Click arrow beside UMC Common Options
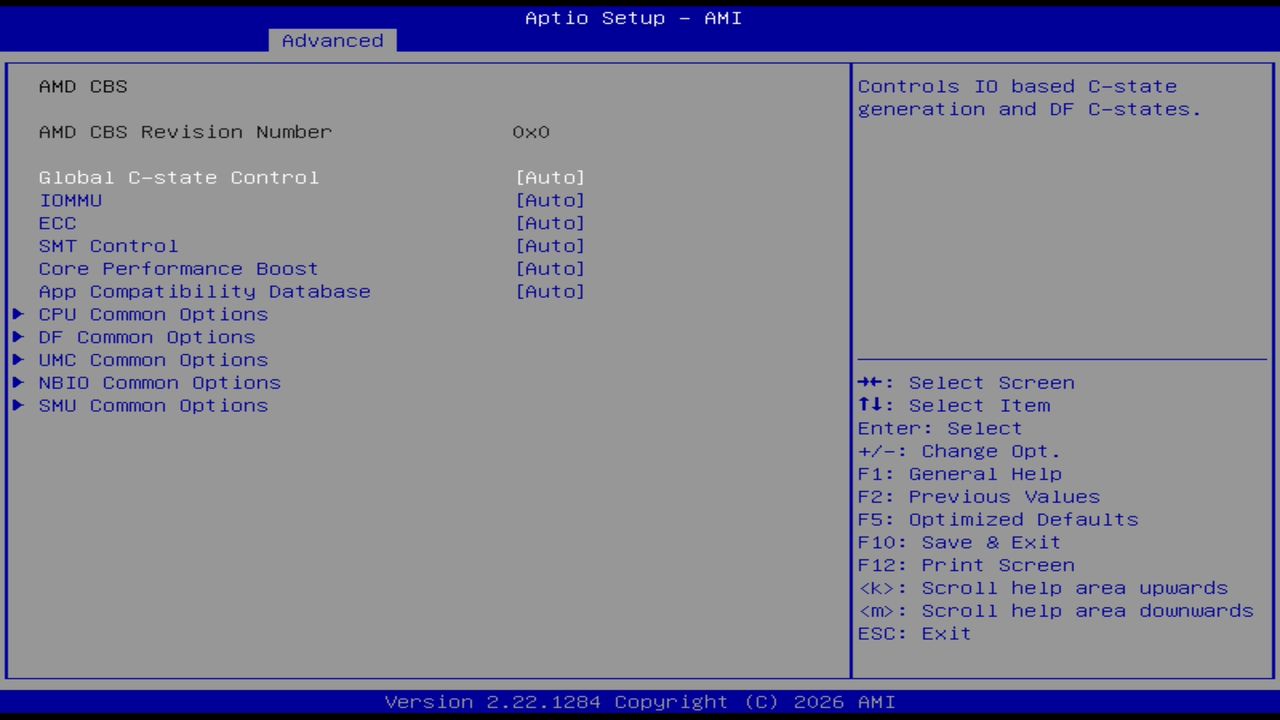The height and width of the screenshot is (720, 1280). pyautogui.click(x=18, y=360)
